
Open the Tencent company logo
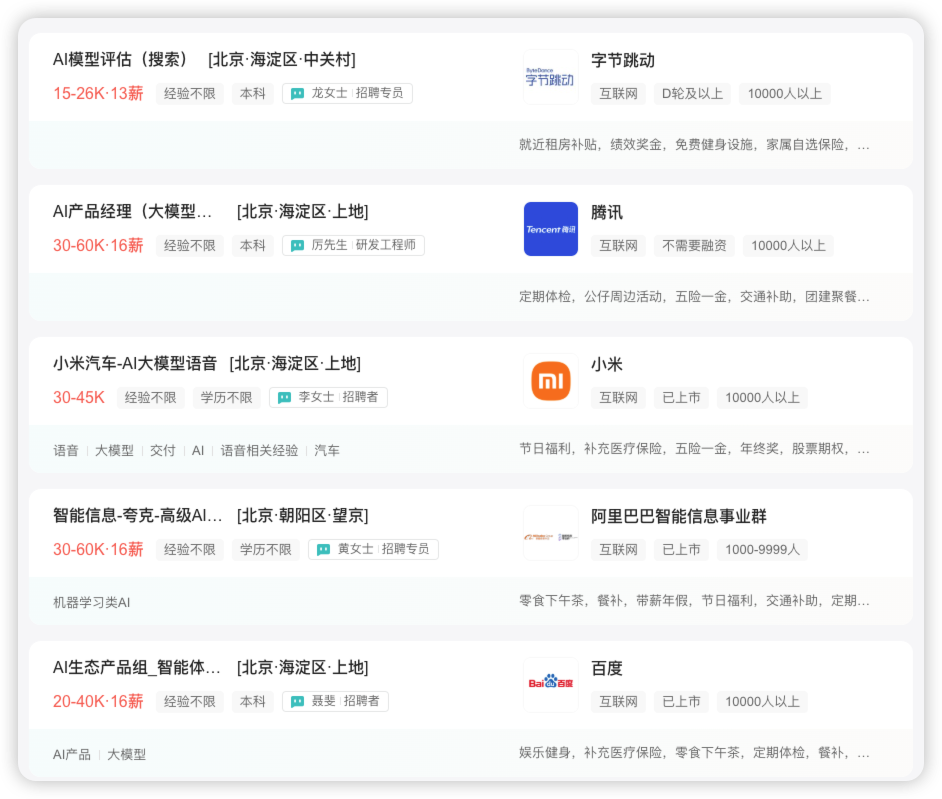tap(550, 229)
